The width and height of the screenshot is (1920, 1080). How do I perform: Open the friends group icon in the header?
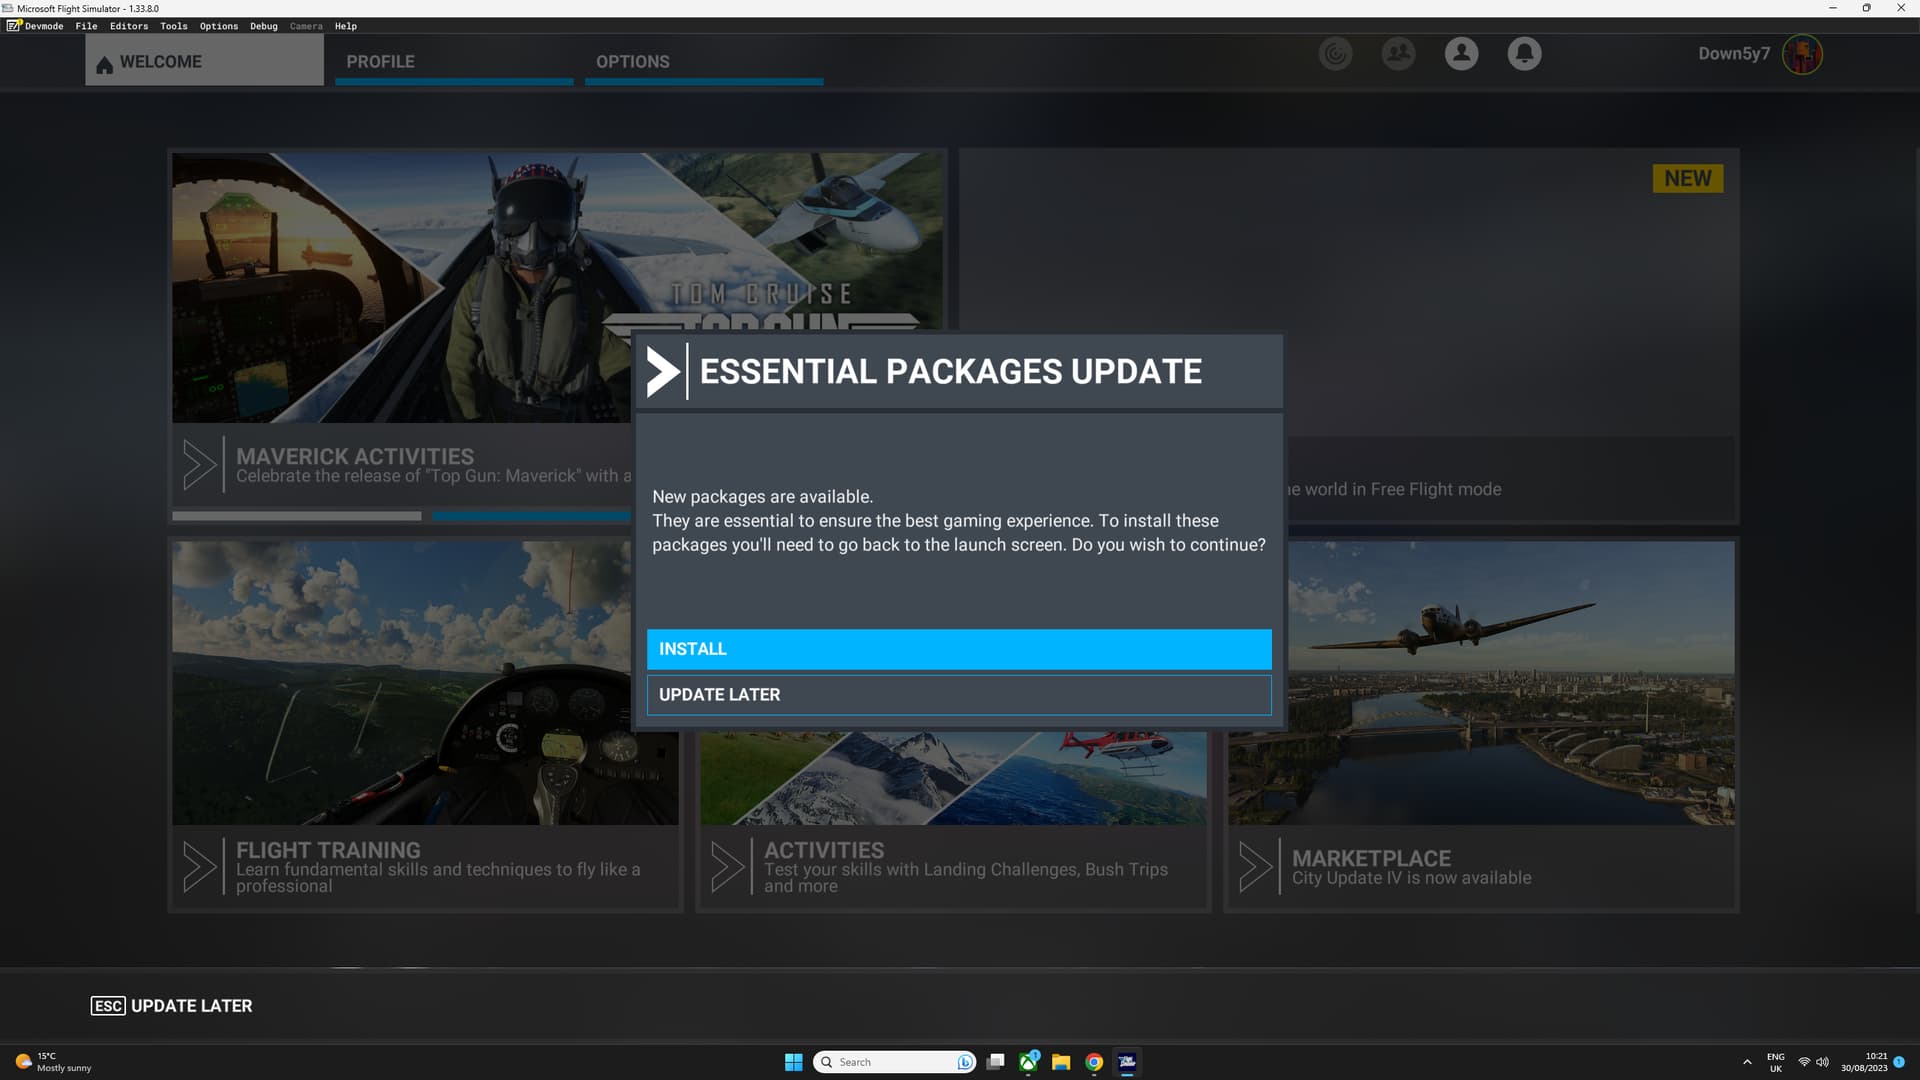click(x=1398, y=54)
